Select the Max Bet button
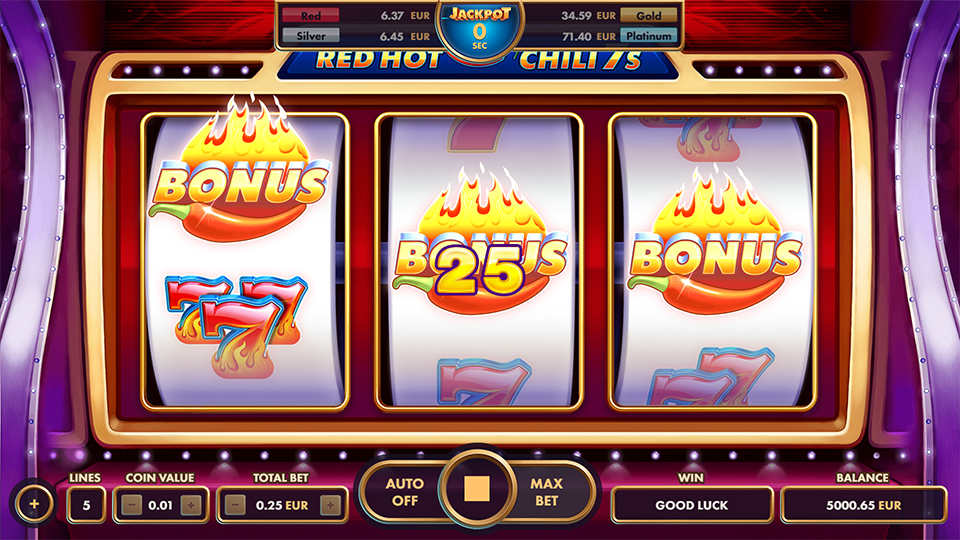960x540 pixels. pyautogui.click(x=546, y=492)
